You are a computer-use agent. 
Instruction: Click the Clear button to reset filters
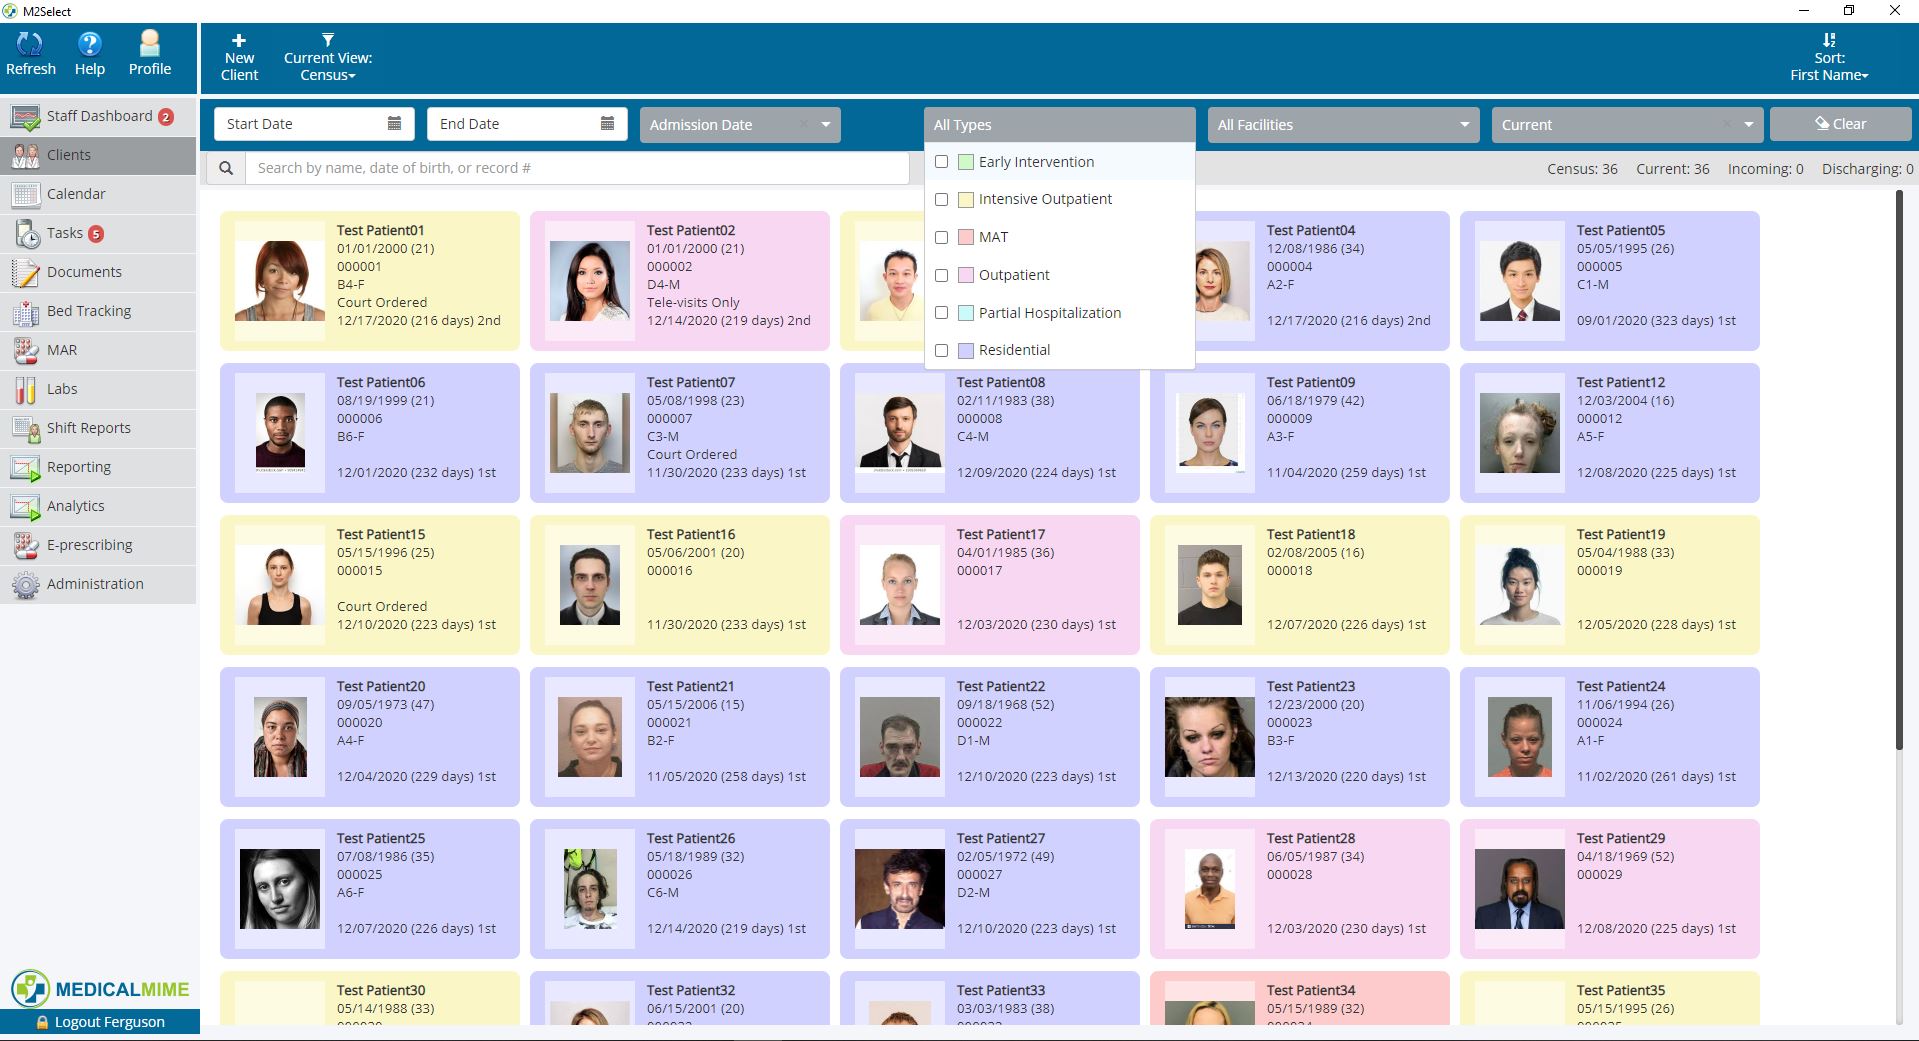point(1840,123)
